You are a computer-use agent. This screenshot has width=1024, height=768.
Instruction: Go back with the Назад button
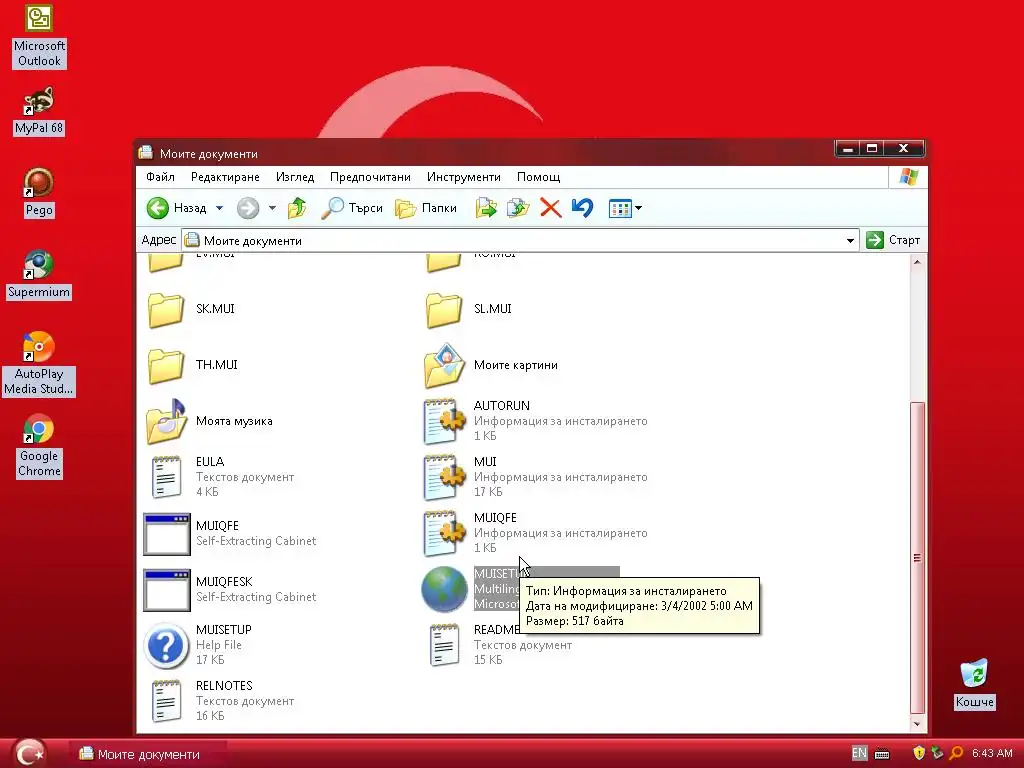point(176,208)
